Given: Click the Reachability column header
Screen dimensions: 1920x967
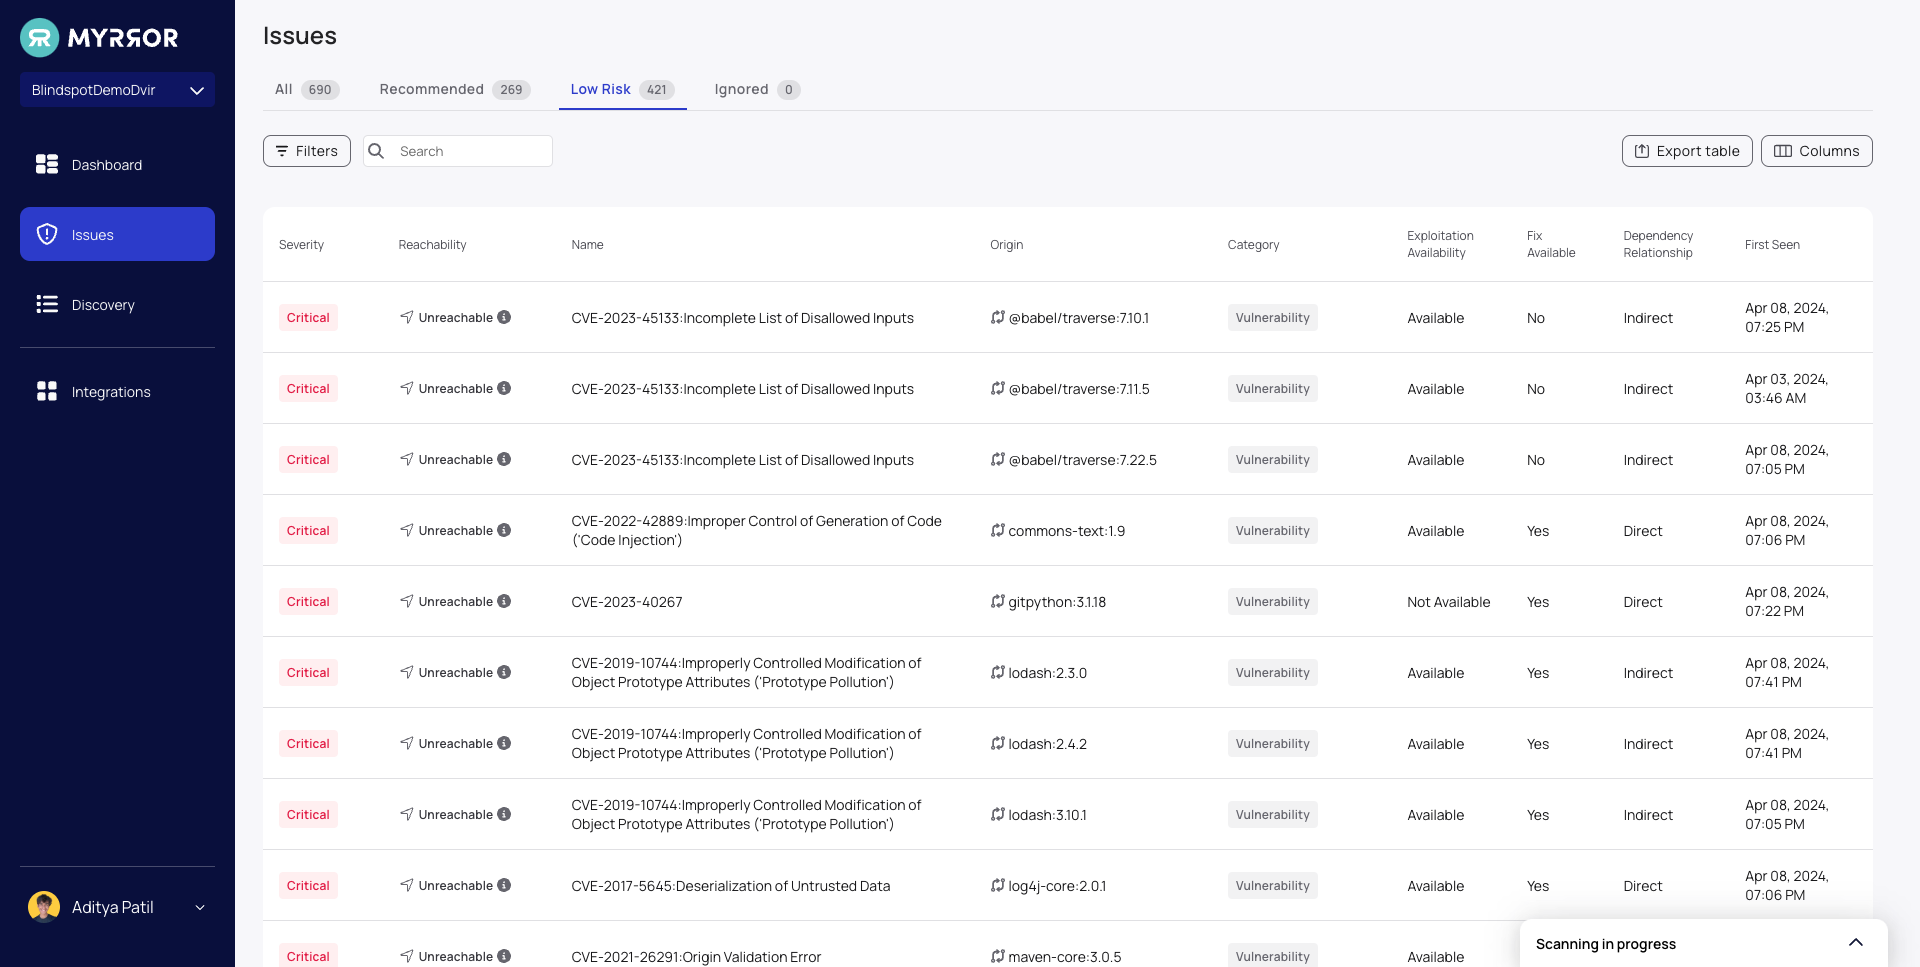Looking at the screenshot, I should [432, 245].
